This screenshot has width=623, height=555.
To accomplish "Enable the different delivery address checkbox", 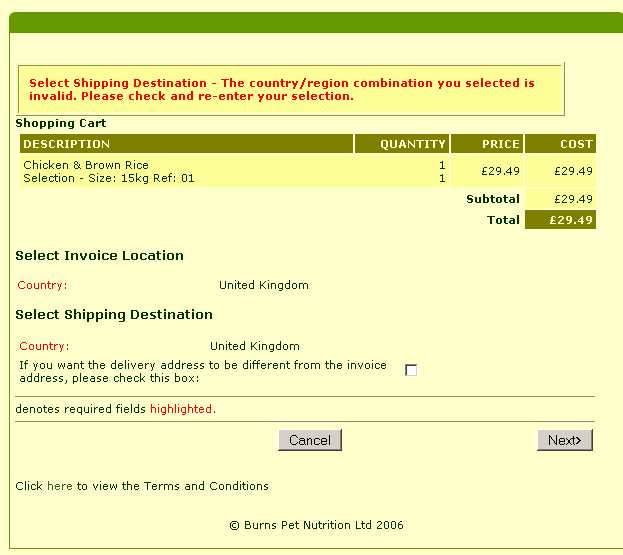I will tap(410, 370).
